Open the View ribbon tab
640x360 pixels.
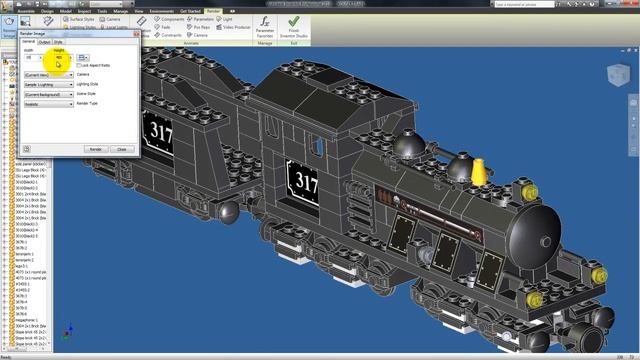tap(139, 11)
